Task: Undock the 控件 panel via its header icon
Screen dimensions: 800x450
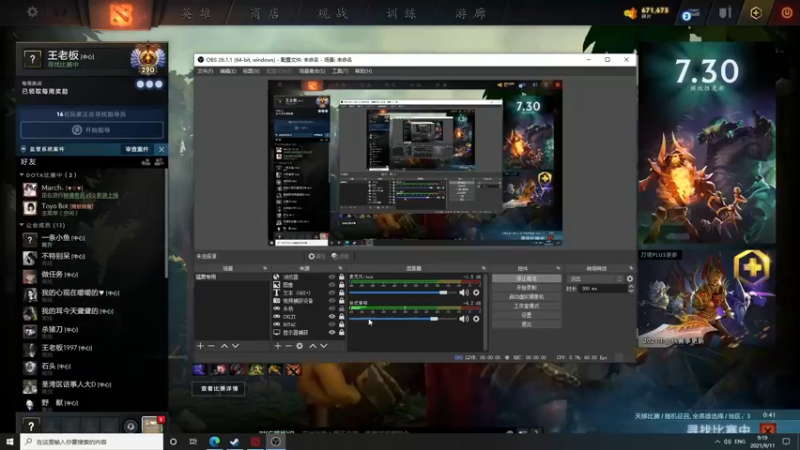Action: click(x=558, y=268)
